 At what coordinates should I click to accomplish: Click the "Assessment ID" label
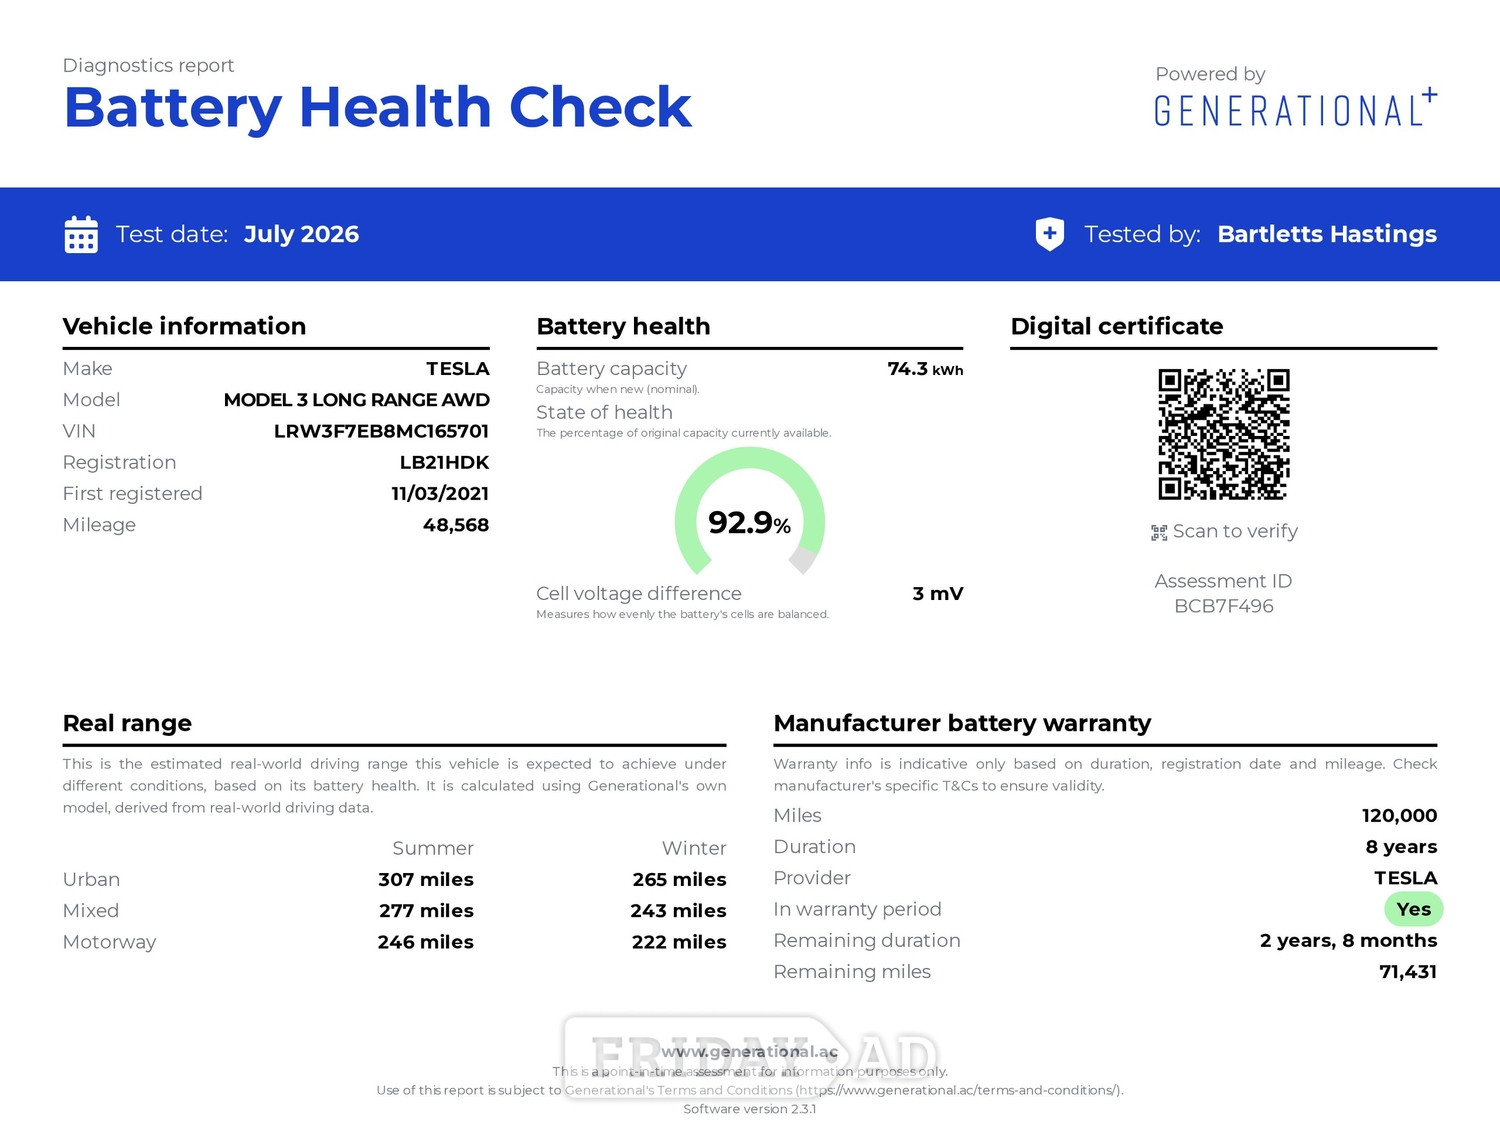(x=1224, y=581)
